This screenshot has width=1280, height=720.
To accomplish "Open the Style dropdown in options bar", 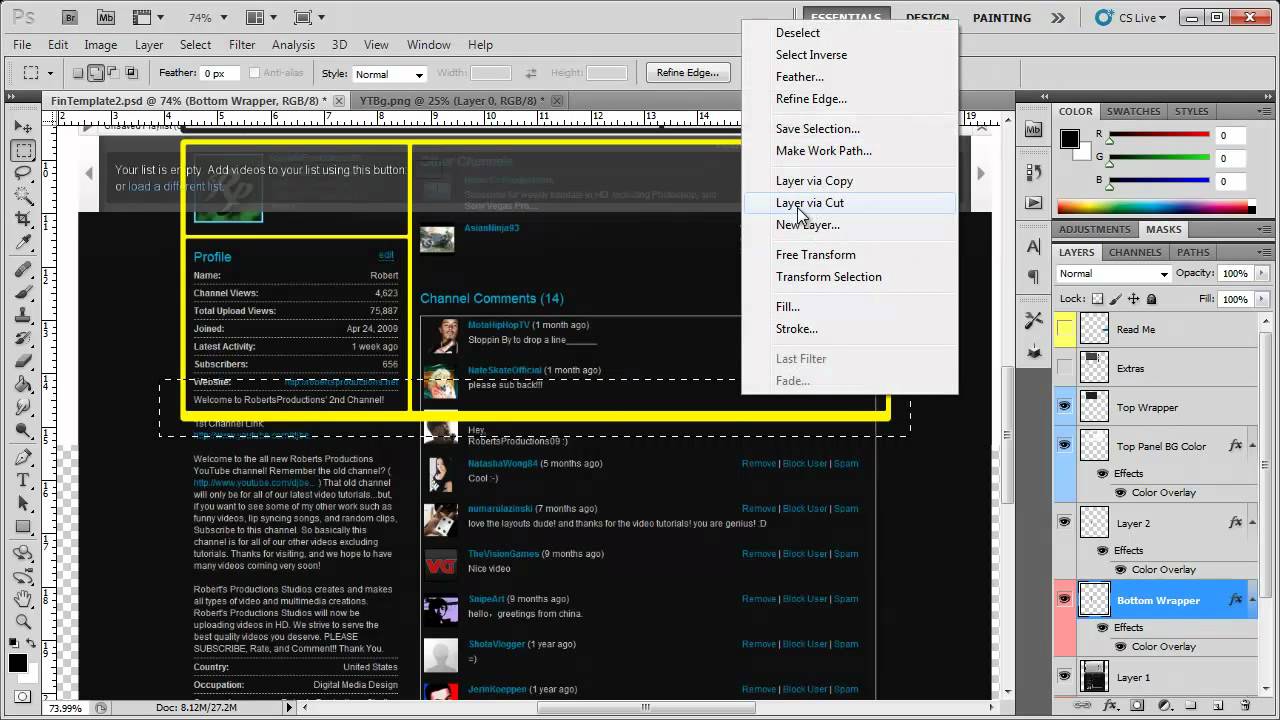I will pos(389,74).
